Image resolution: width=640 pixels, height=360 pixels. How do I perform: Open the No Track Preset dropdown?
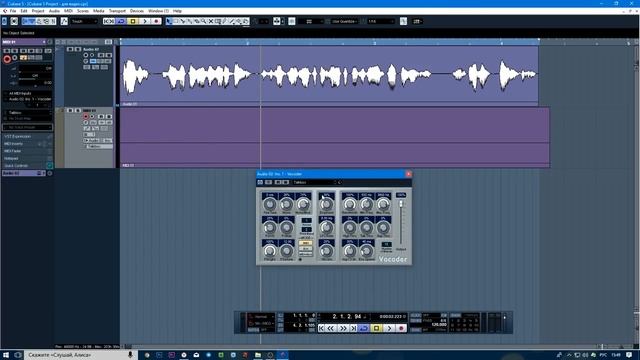27,127
